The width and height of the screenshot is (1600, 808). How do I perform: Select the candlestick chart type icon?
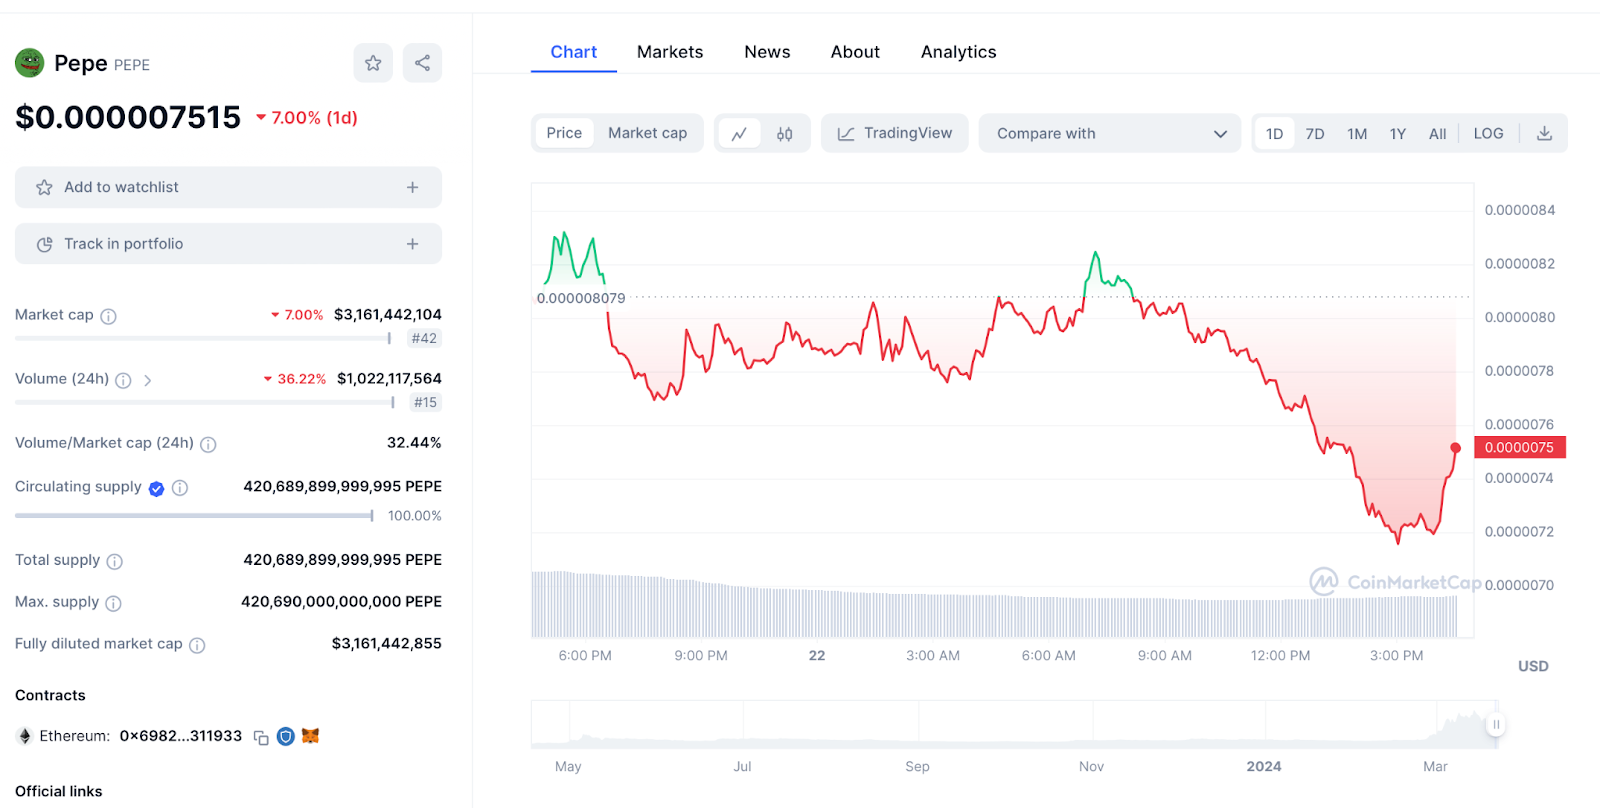[x=785, y=133]
